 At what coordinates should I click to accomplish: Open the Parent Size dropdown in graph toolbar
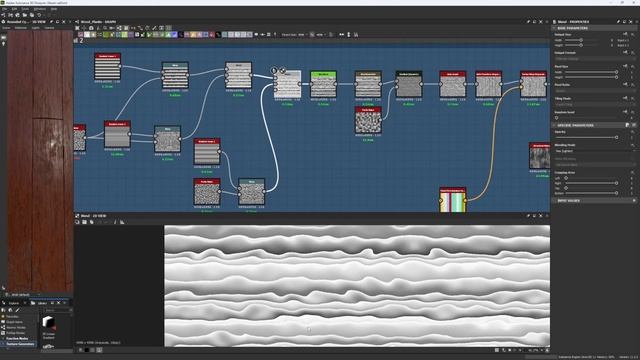(x=295, y=35)
